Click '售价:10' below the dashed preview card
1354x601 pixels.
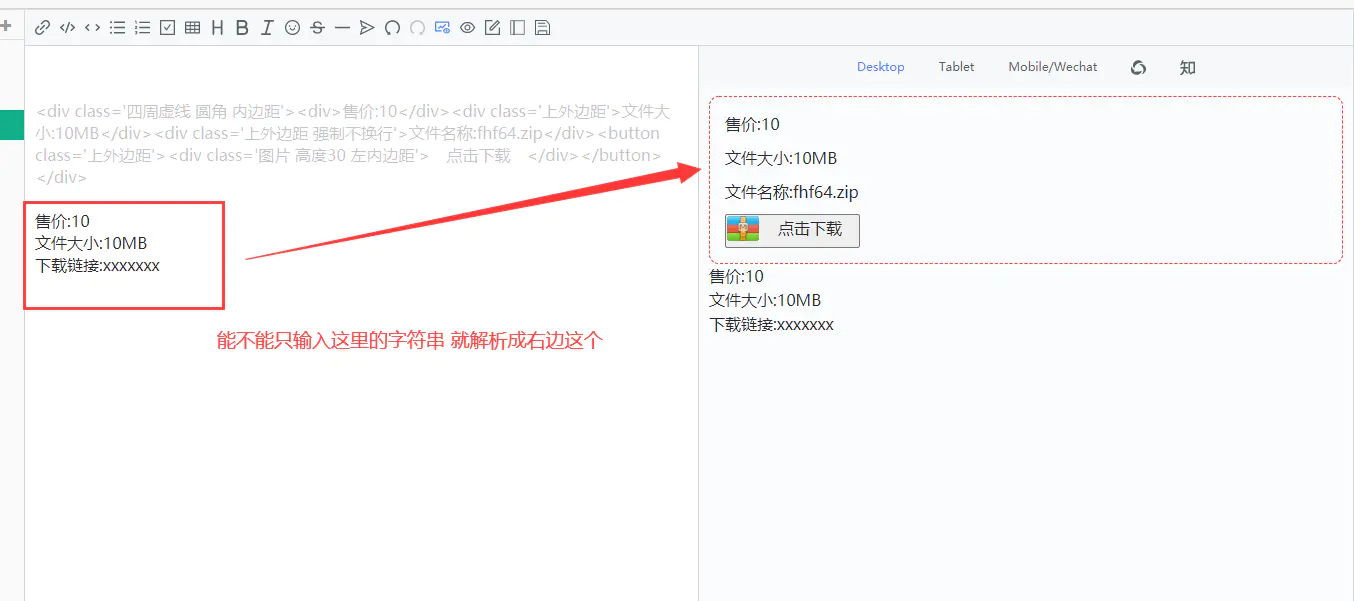[x=737, y=276]
